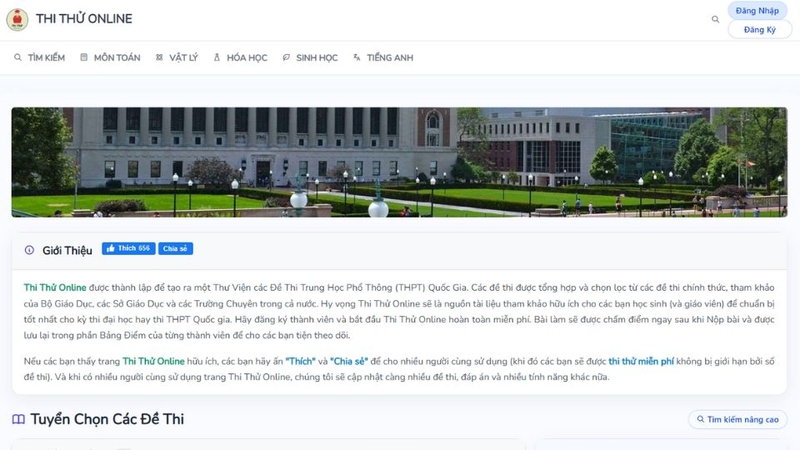The height and width of the screenshot is (450, 800).
Task: Click the Tuyển Chọn Các Đề Thi heading
Action: coord(107,419)
